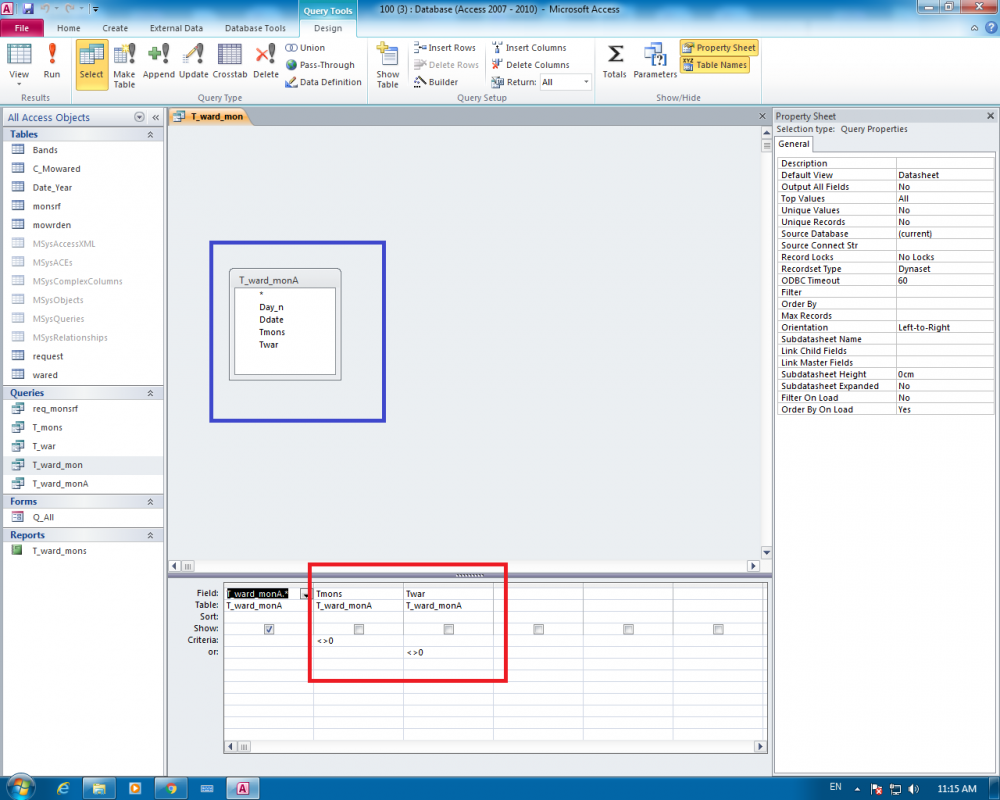
Task: Open the External Data tab
Action: 177,28
